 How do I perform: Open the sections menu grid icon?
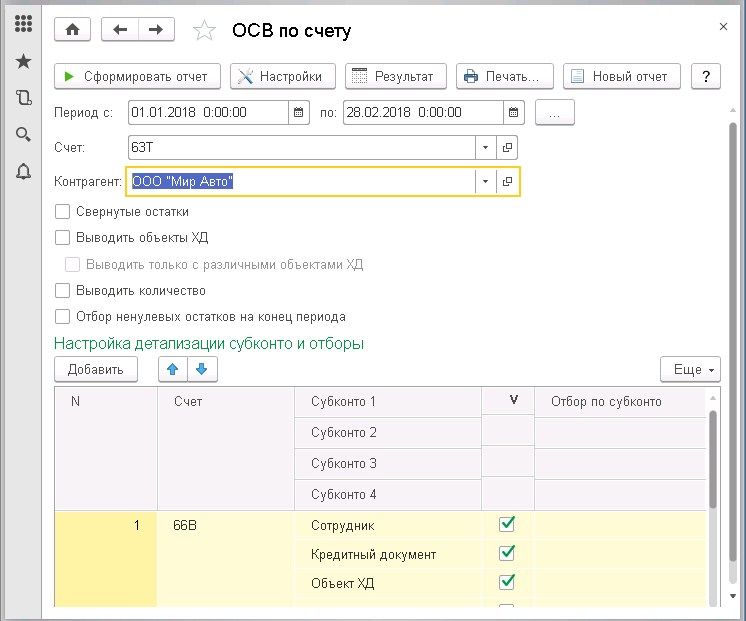(x=23, y=23)
